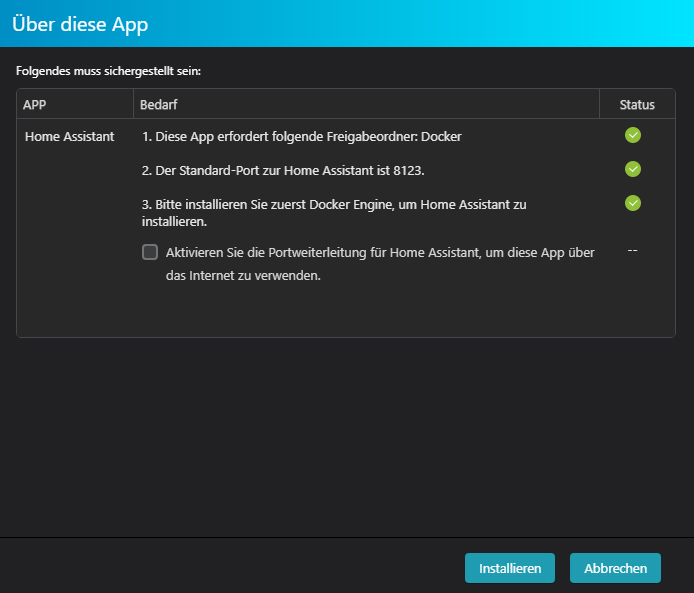The width and height of the screenshot is (694, 593).
Task: Click green check for Freigabeordner Docker row
Action: tap(632, 135)
